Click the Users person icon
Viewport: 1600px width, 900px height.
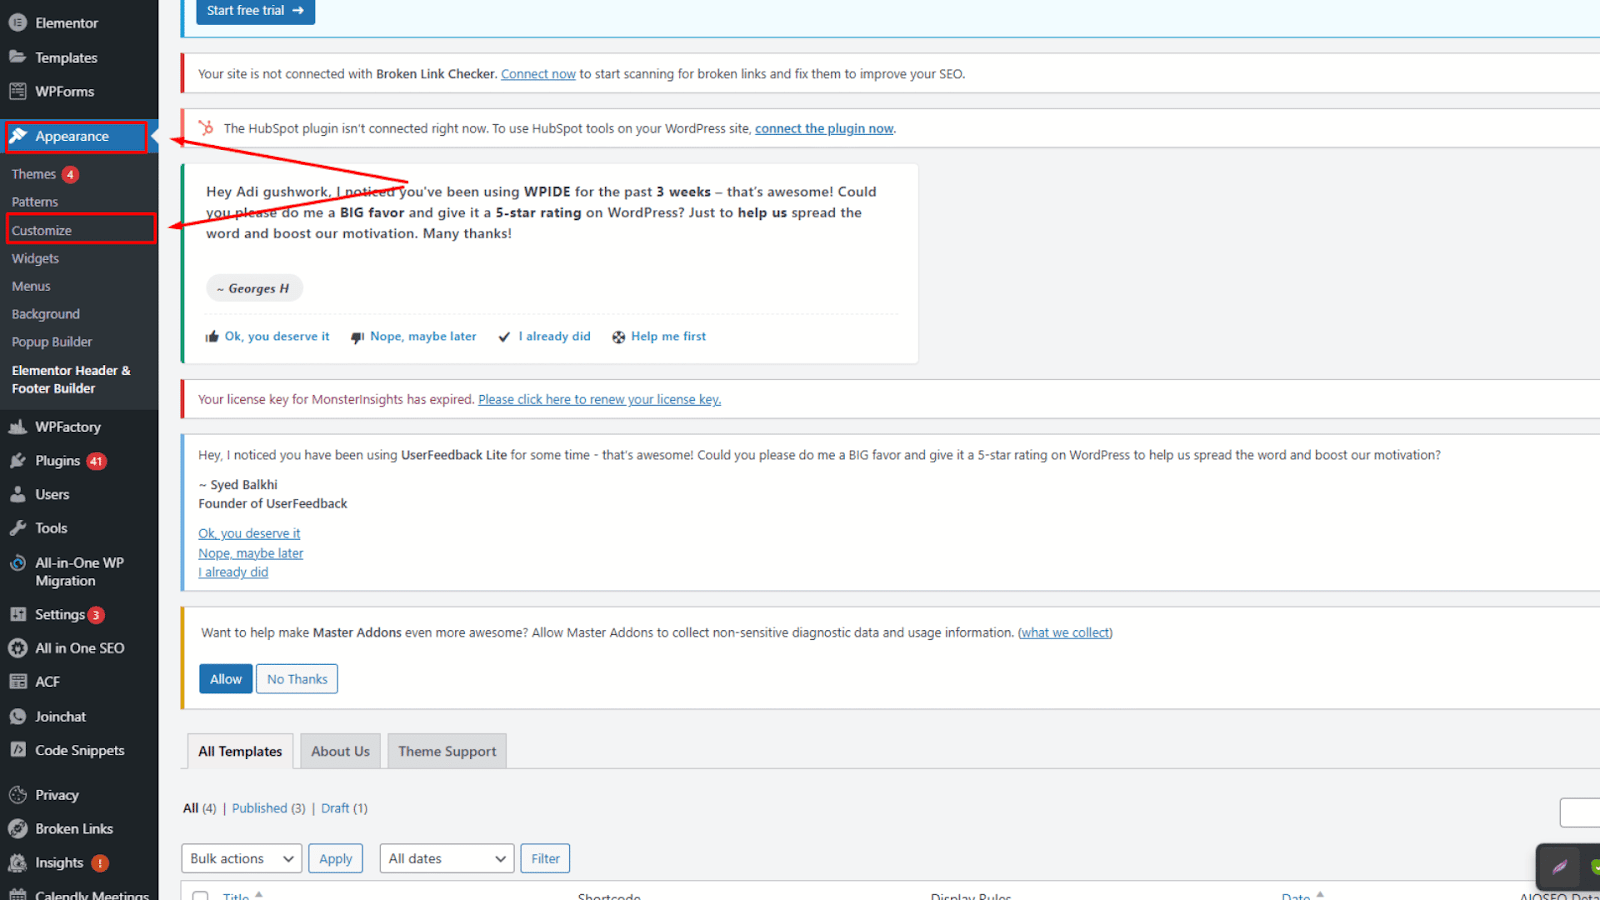(18, 494)
